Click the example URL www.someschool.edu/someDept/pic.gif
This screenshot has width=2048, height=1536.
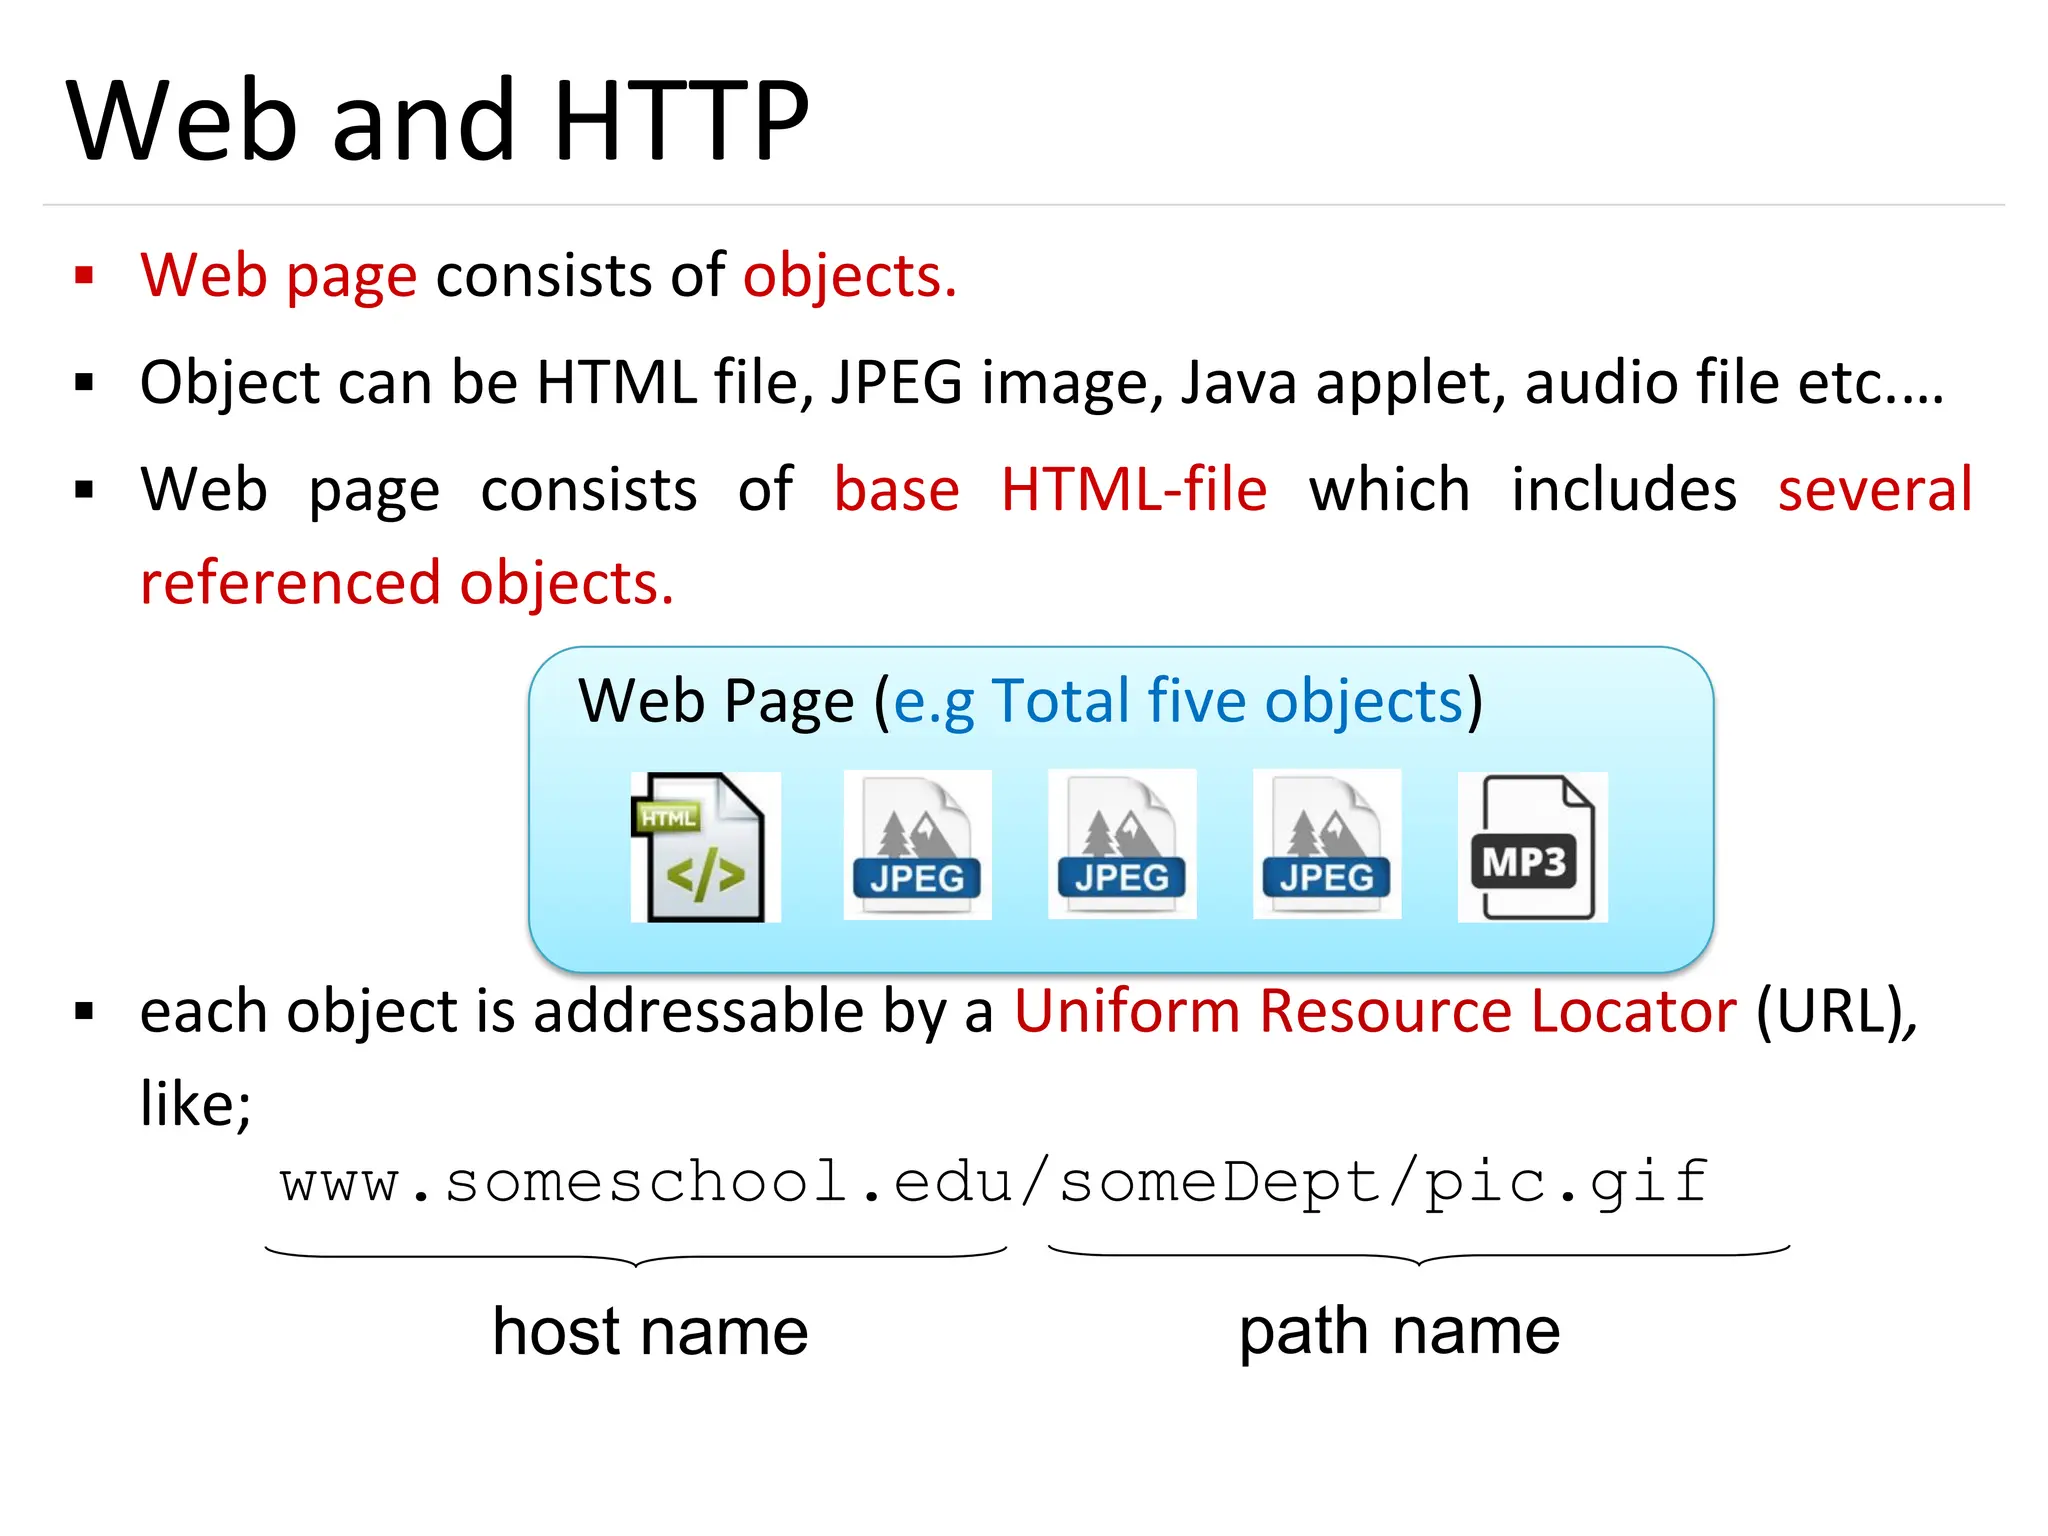tap(994, 1183)
